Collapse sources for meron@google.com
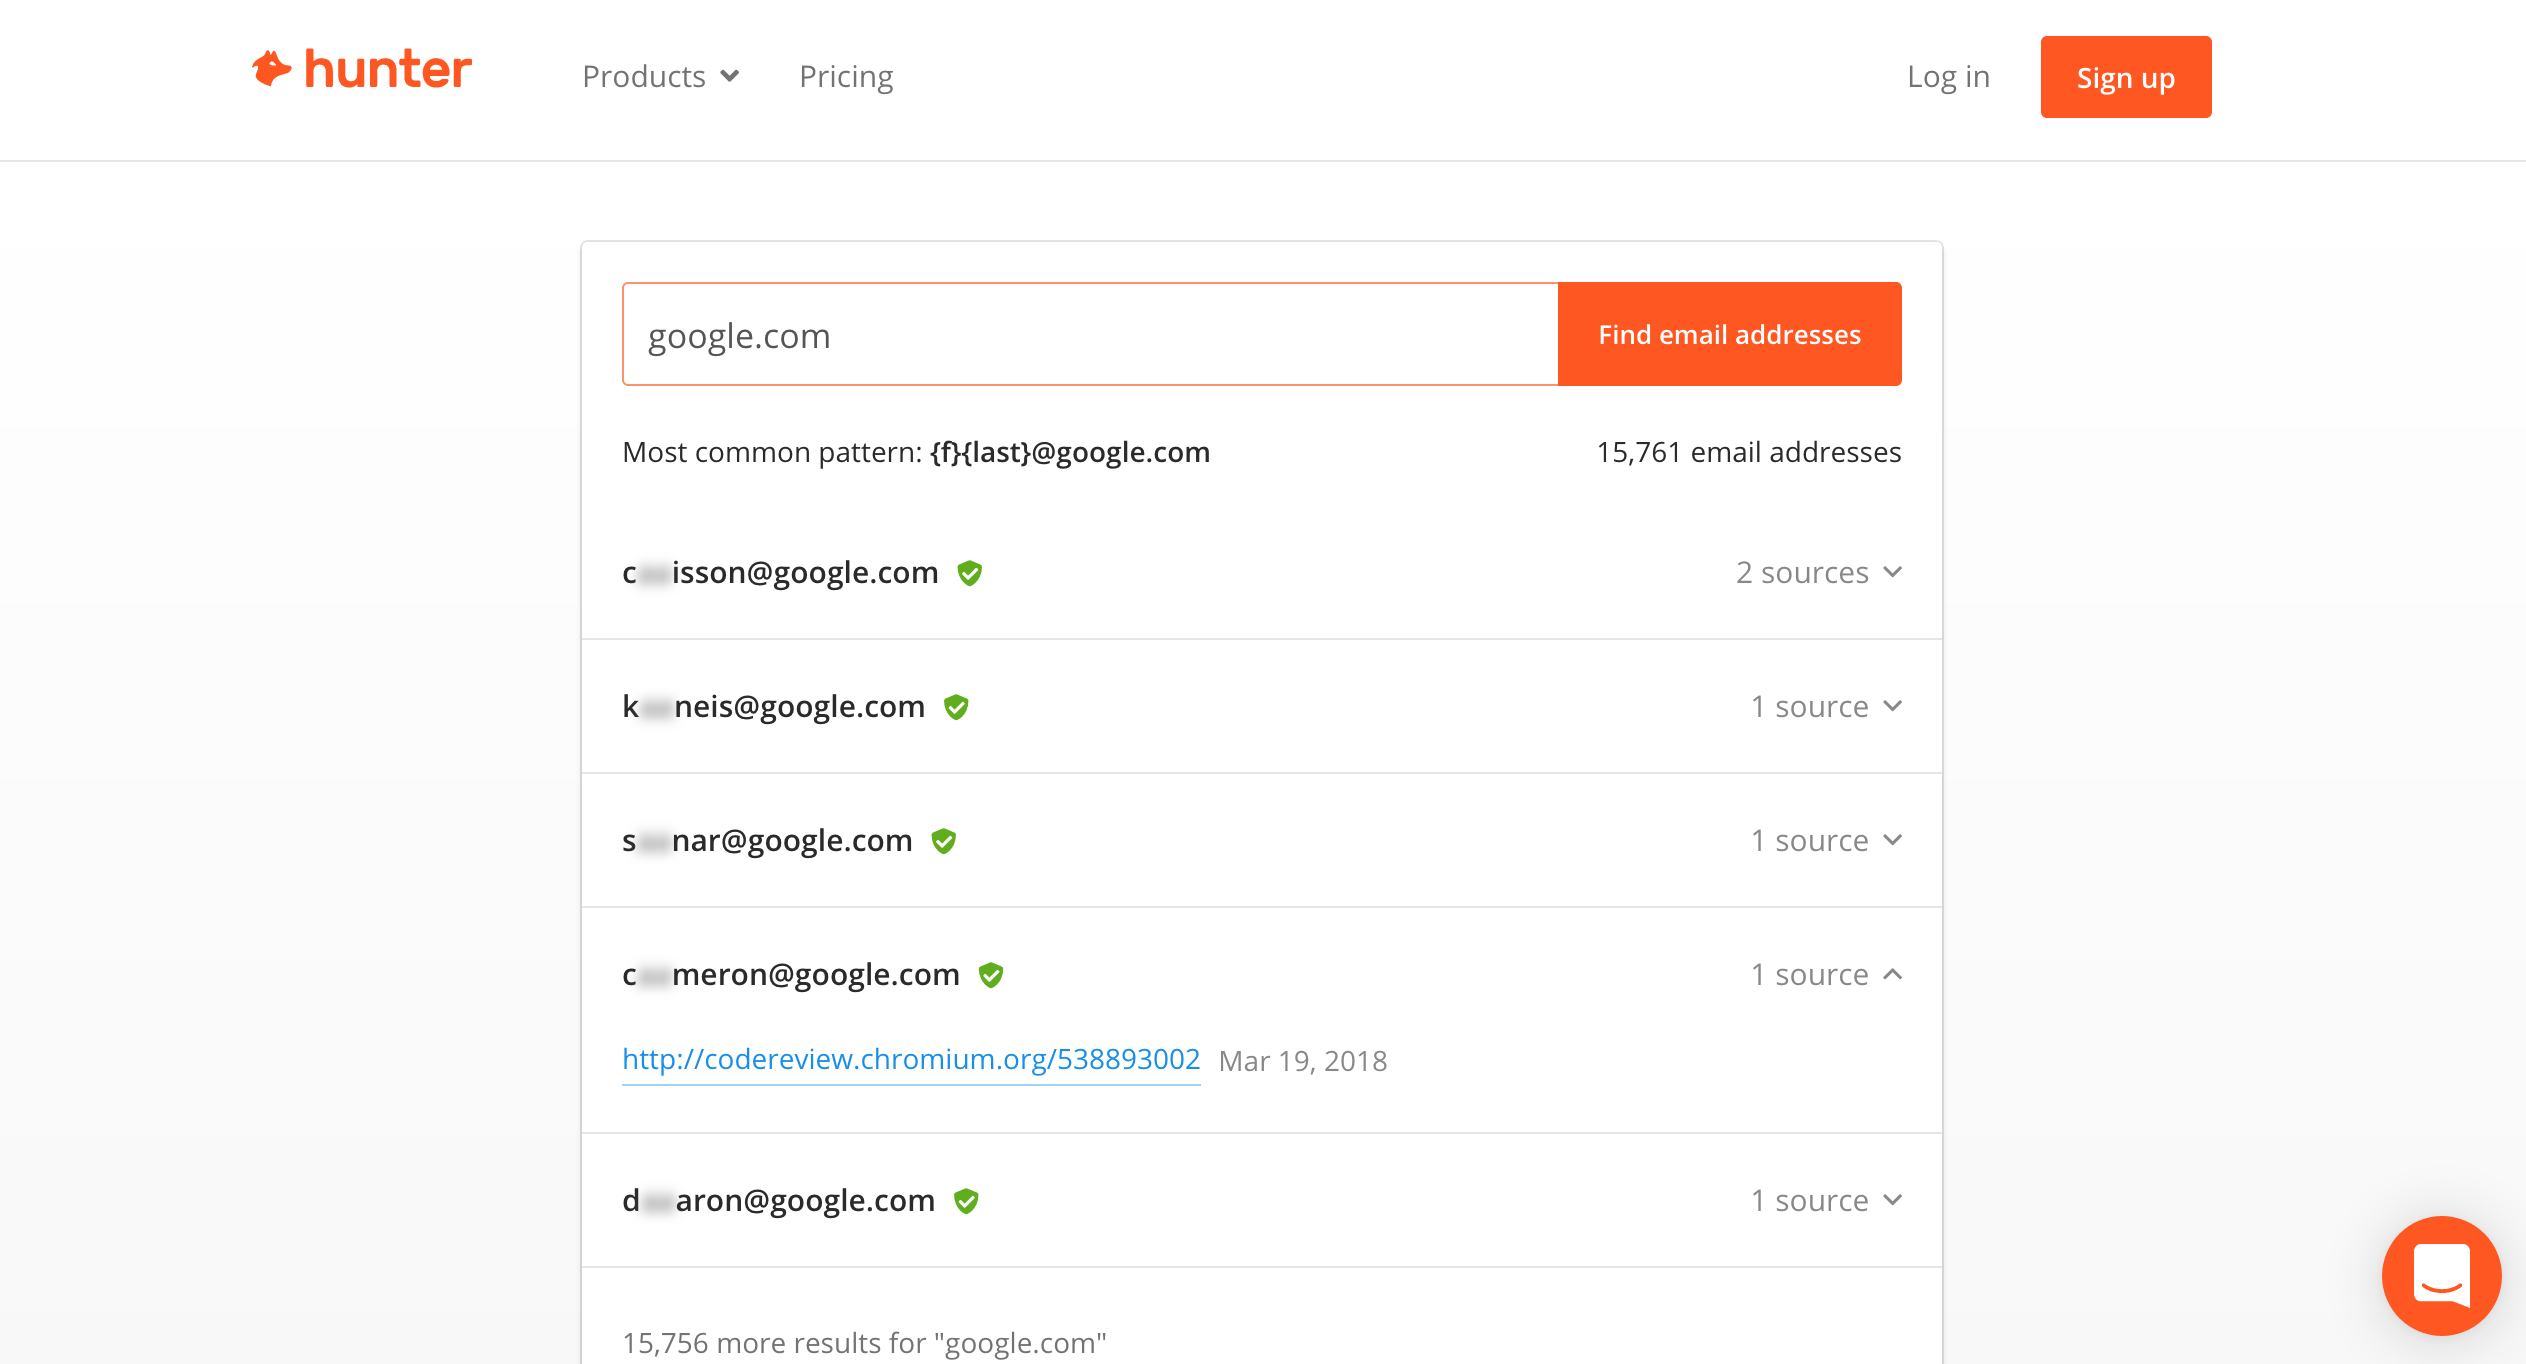2526x1364 pixels. click(1826, 974)
